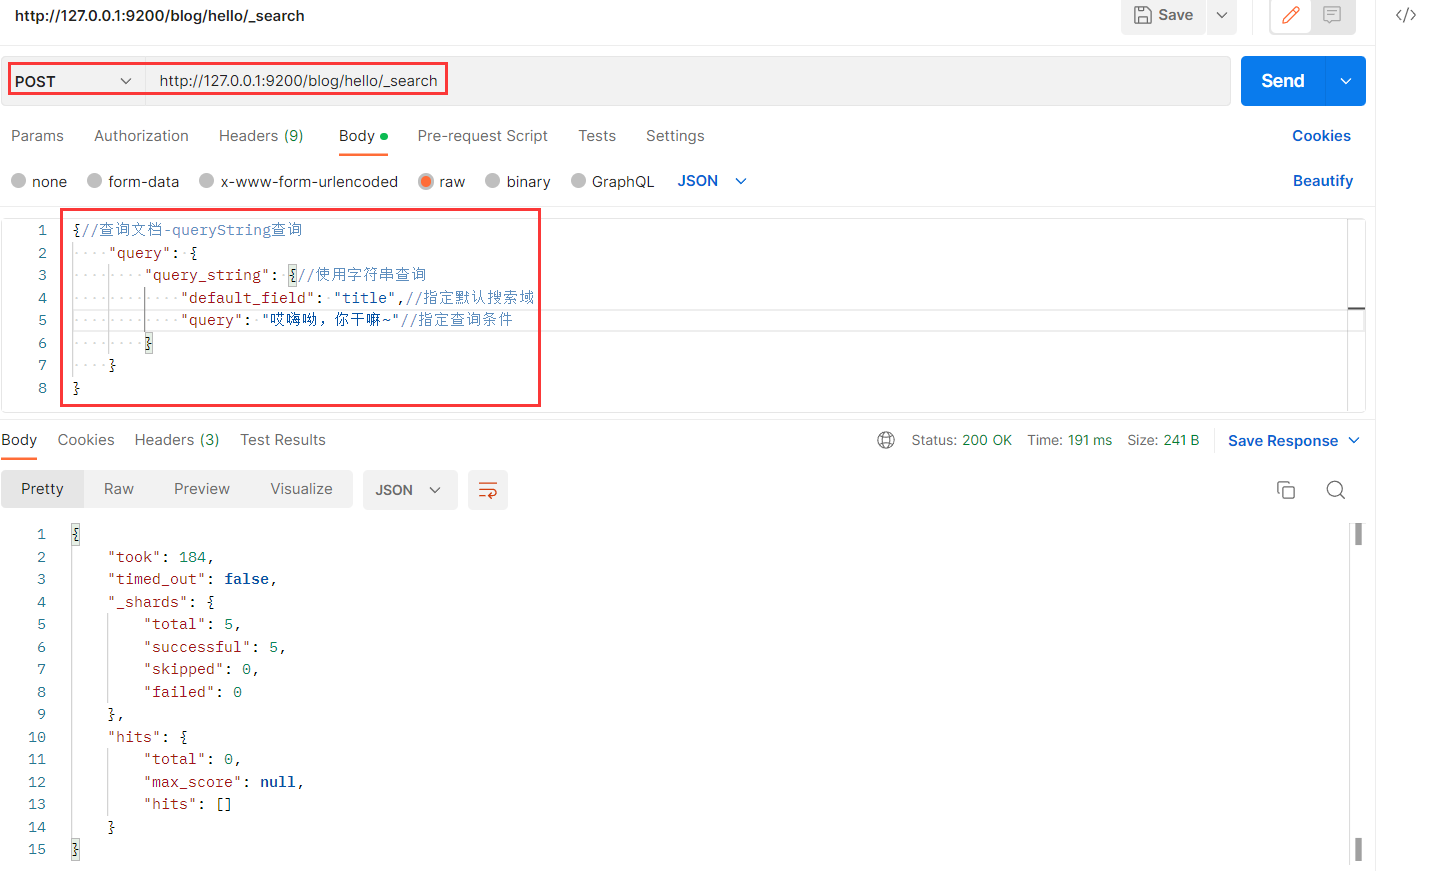Toggle the line wrap icon

point(488,490)
